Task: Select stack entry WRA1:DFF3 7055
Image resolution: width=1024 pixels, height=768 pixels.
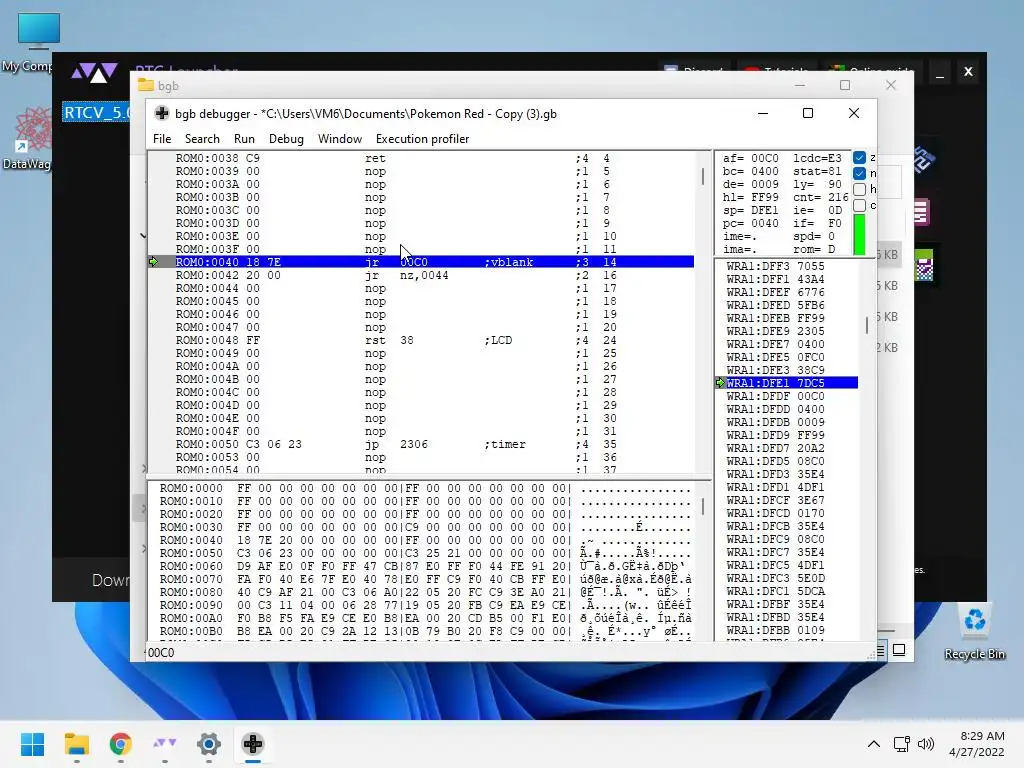Action: click(x=775, y=266)
